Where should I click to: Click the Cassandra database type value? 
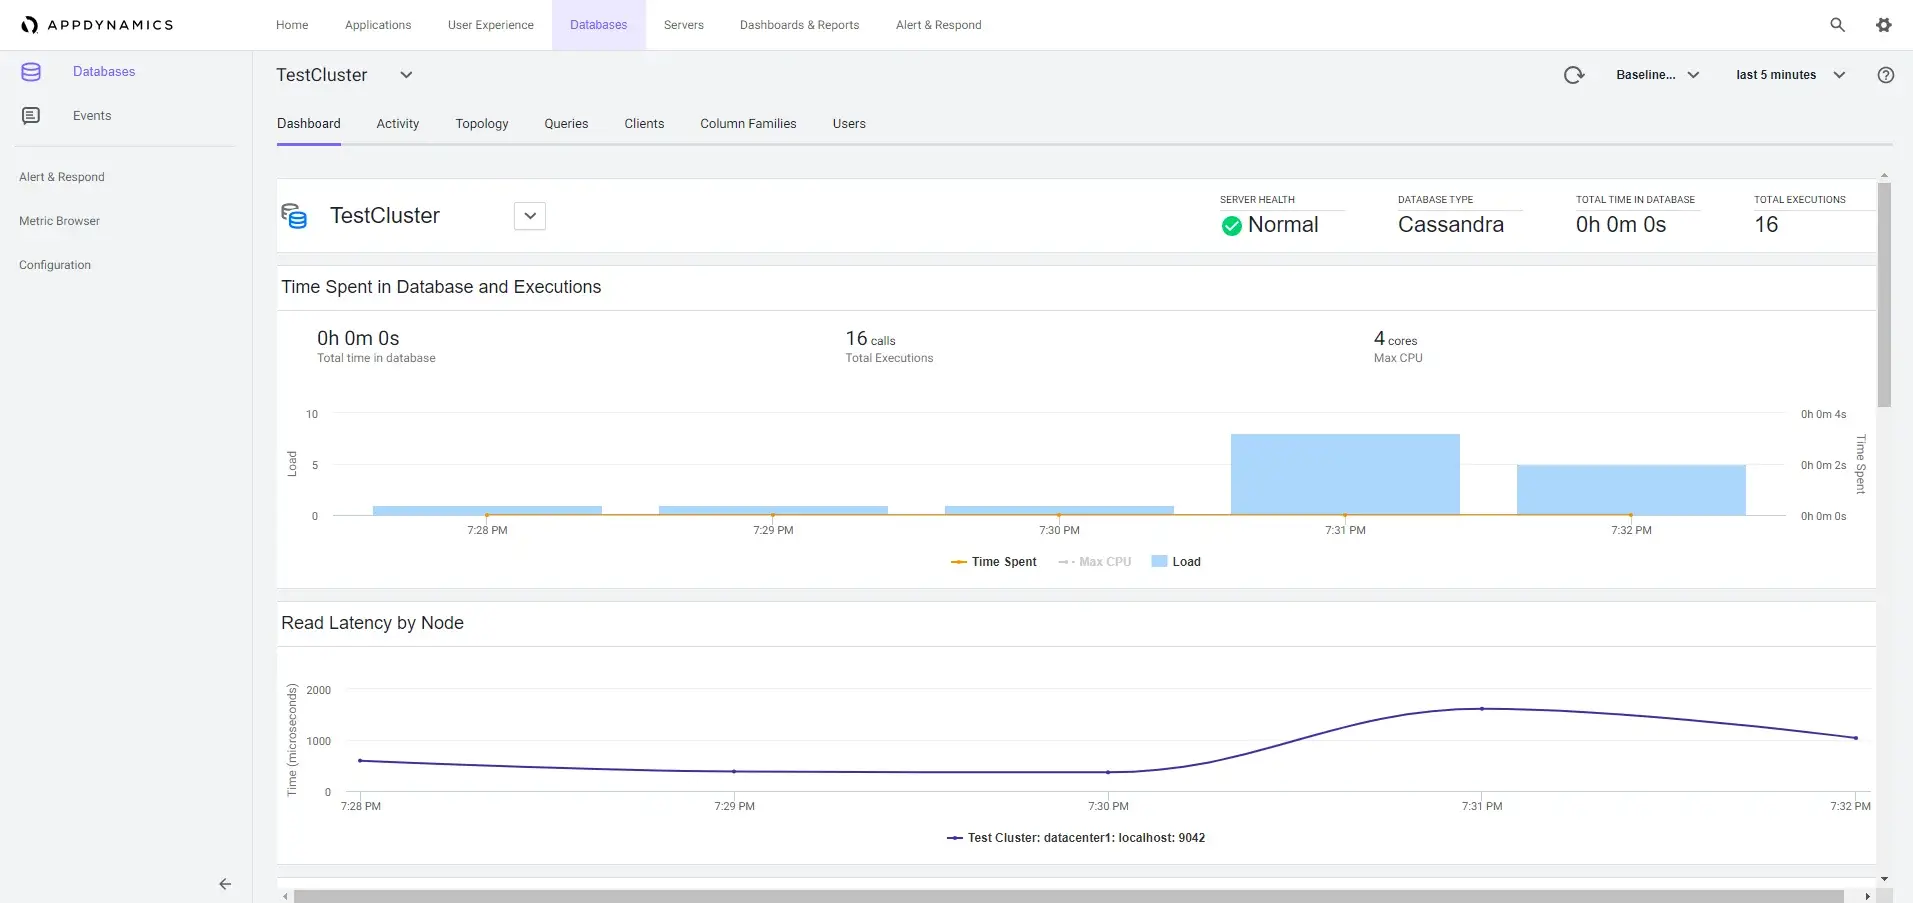click(x=1451, y=225)
